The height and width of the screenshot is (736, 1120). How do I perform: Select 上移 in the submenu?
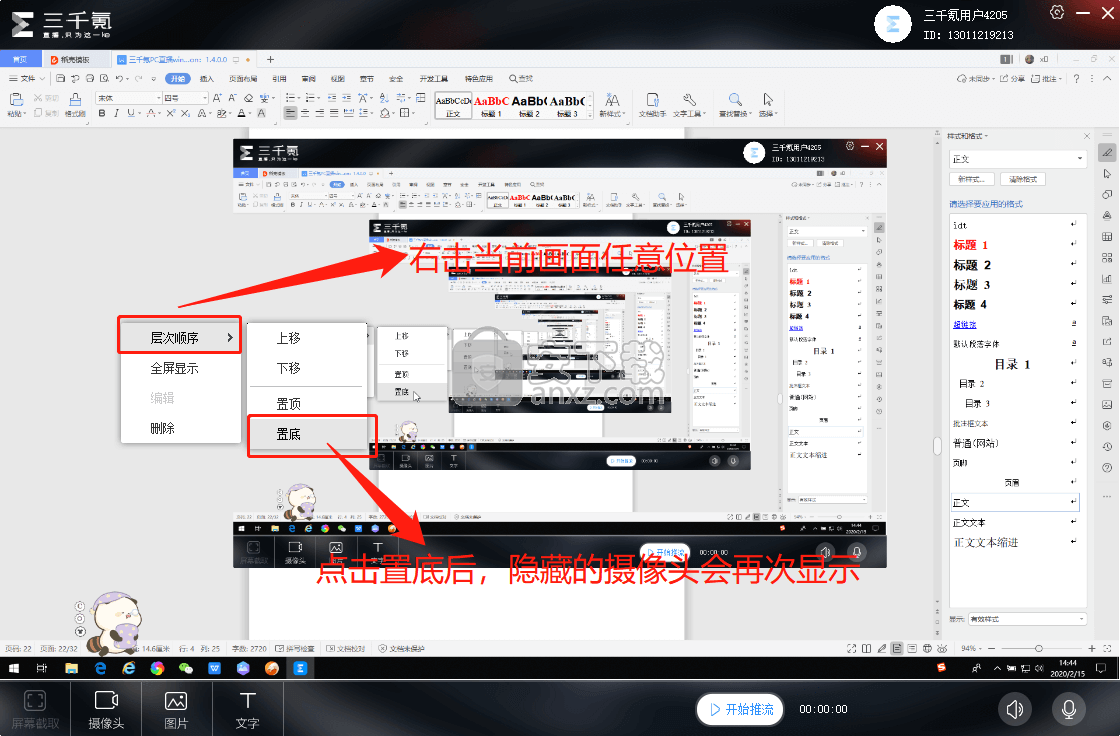pos(289,338)
